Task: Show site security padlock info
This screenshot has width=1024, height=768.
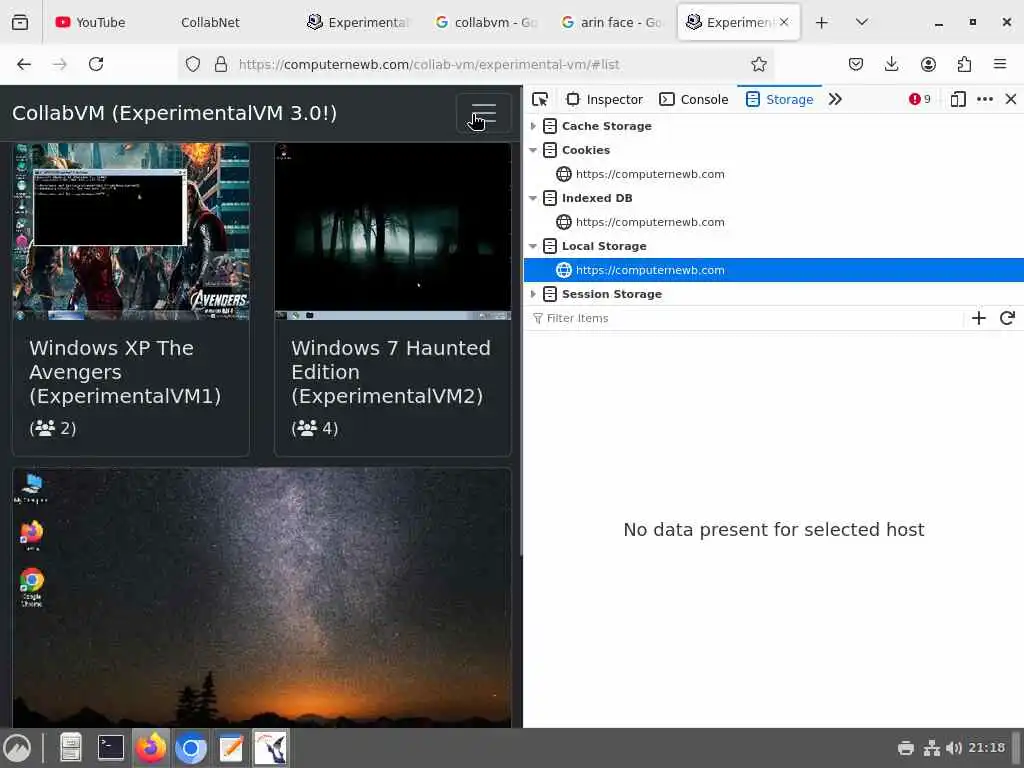Action: [x=221, y=64]
